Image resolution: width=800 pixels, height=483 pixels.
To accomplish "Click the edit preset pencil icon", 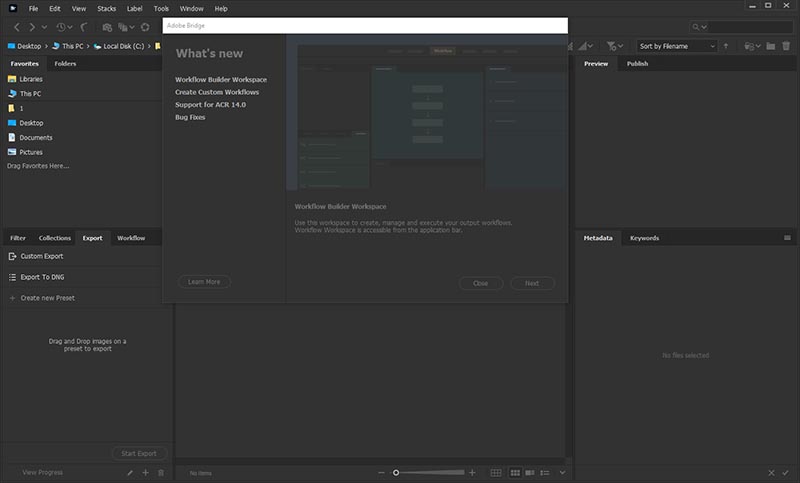I will [130, 473].
